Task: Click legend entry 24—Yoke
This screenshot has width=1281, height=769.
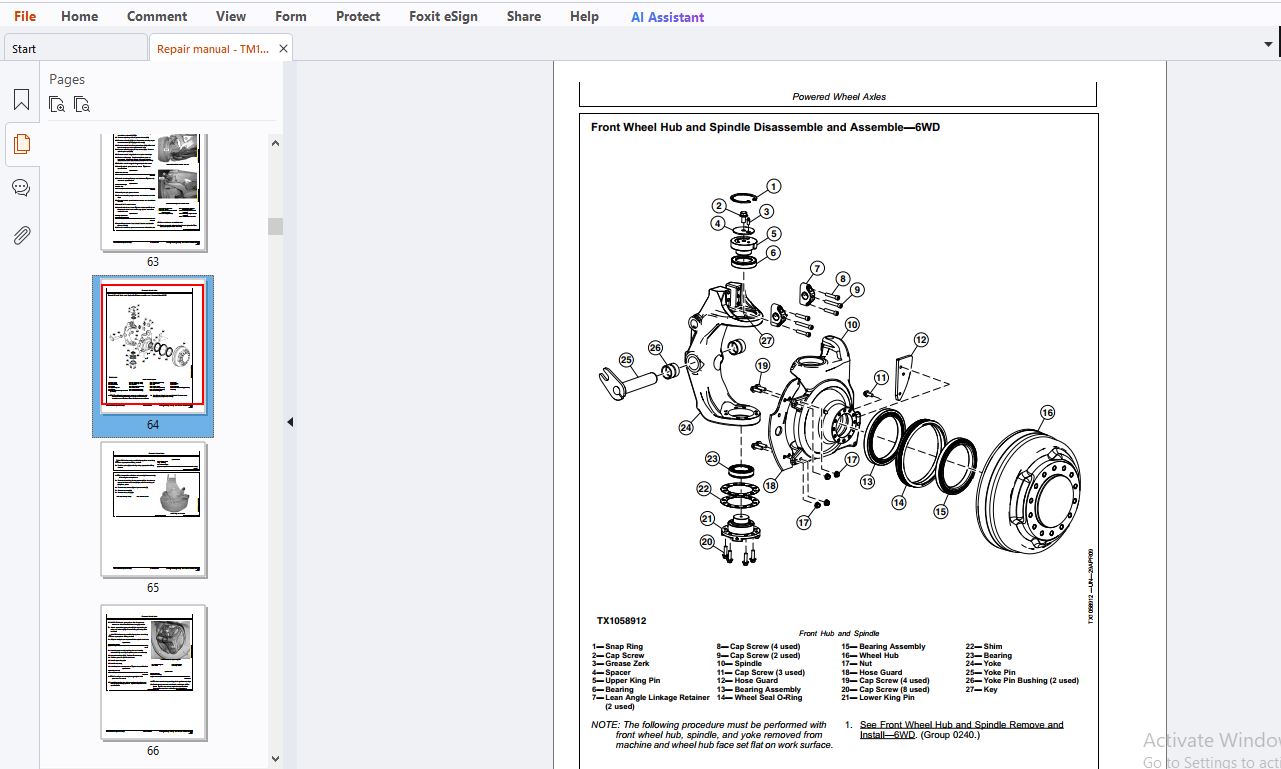Action: point(983,664)
